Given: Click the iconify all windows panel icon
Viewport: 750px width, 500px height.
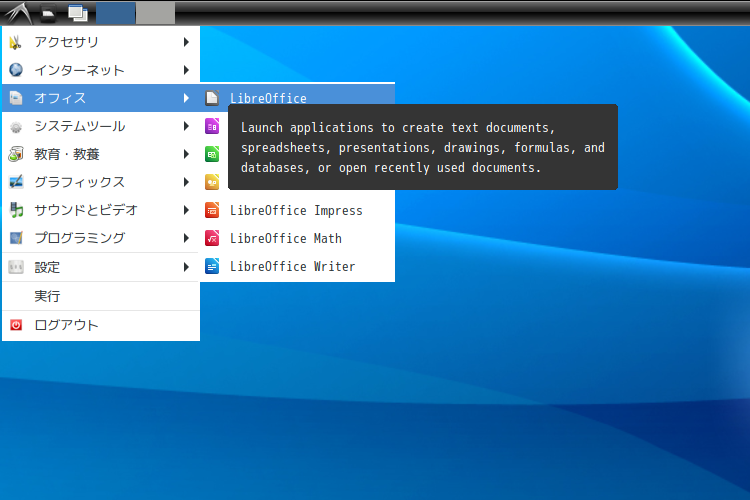Looking at the screenshot, I should pos(77,13).
